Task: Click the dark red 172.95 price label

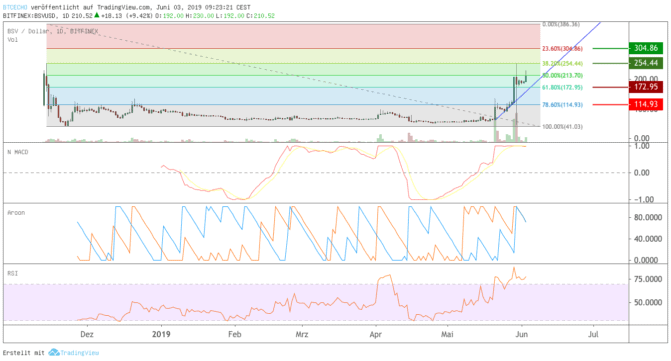Action: tap(645, 87)
